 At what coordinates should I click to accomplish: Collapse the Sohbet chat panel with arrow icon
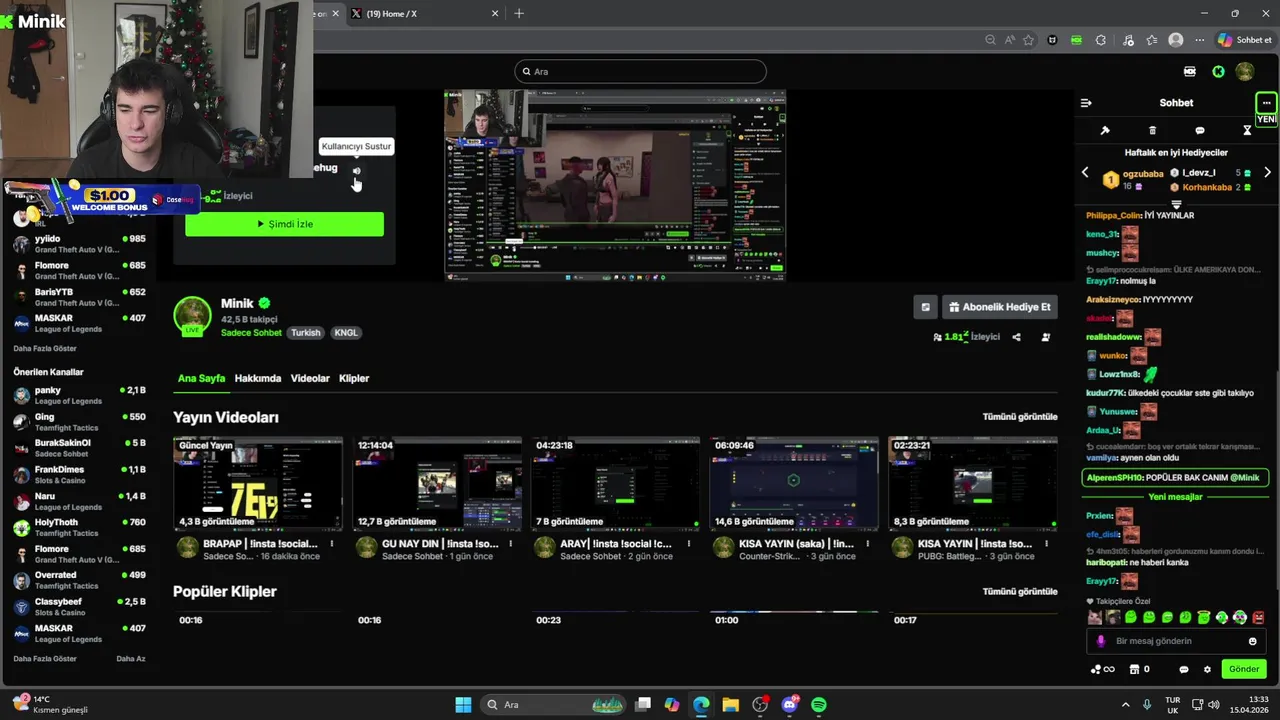pos(1086,103)
